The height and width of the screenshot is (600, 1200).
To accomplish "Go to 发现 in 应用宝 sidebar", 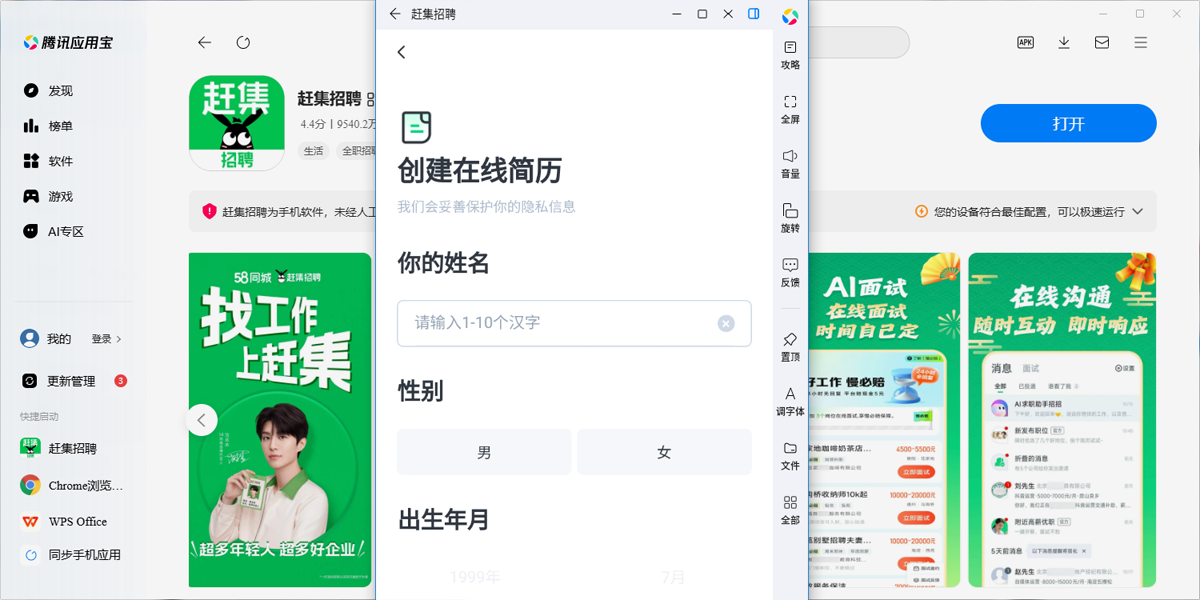I will pyautogui.click(x=48, y=91).
